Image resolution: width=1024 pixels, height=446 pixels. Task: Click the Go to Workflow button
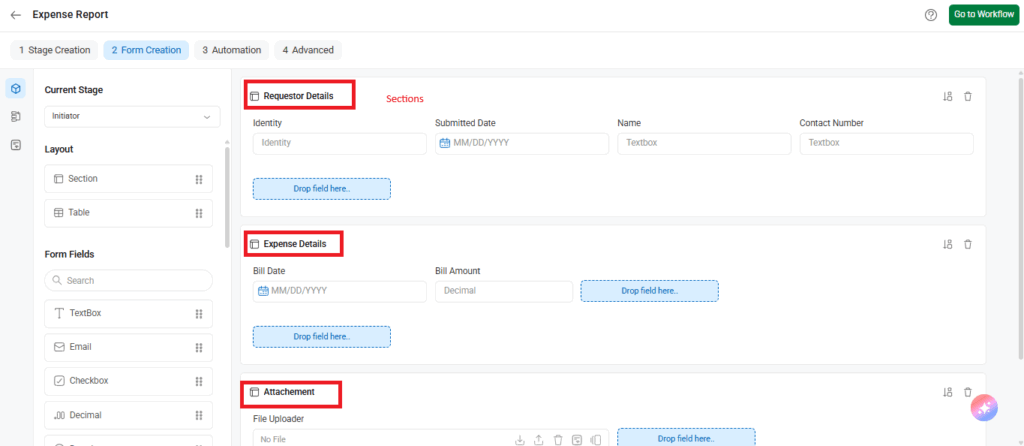coord(982,15)
